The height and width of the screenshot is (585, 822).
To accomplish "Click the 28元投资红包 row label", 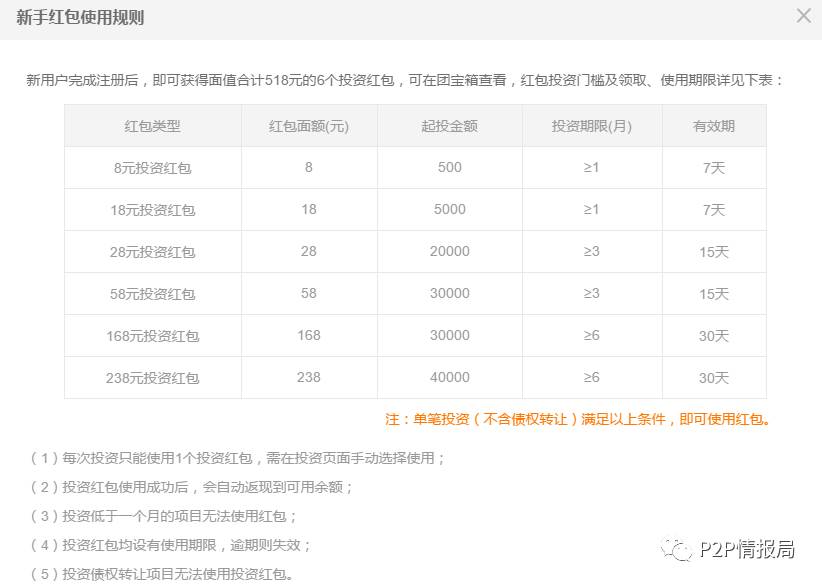I will [153, 252].
